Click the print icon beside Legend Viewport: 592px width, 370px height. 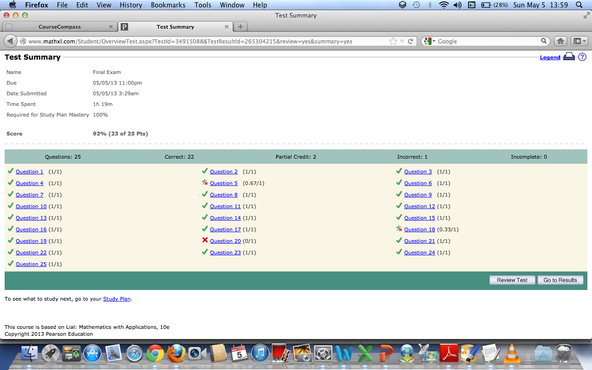(x=569, y=57)
